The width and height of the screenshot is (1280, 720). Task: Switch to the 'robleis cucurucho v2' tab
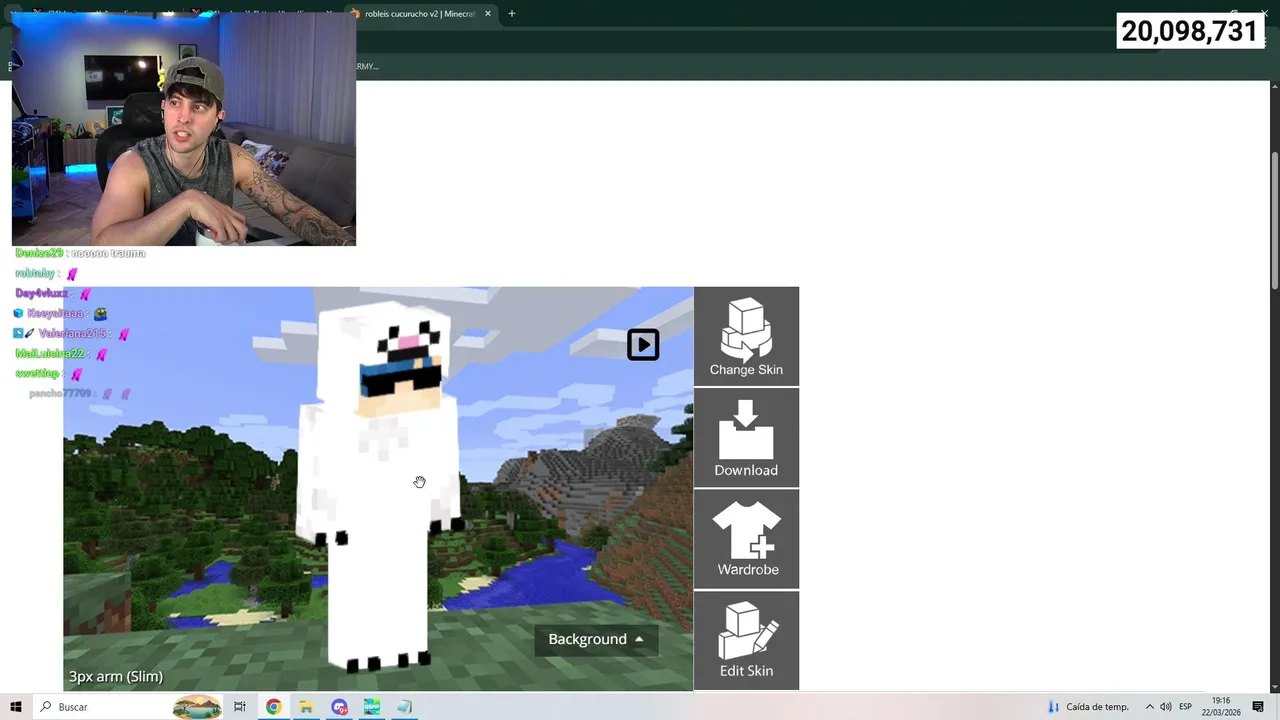point(419,14)
